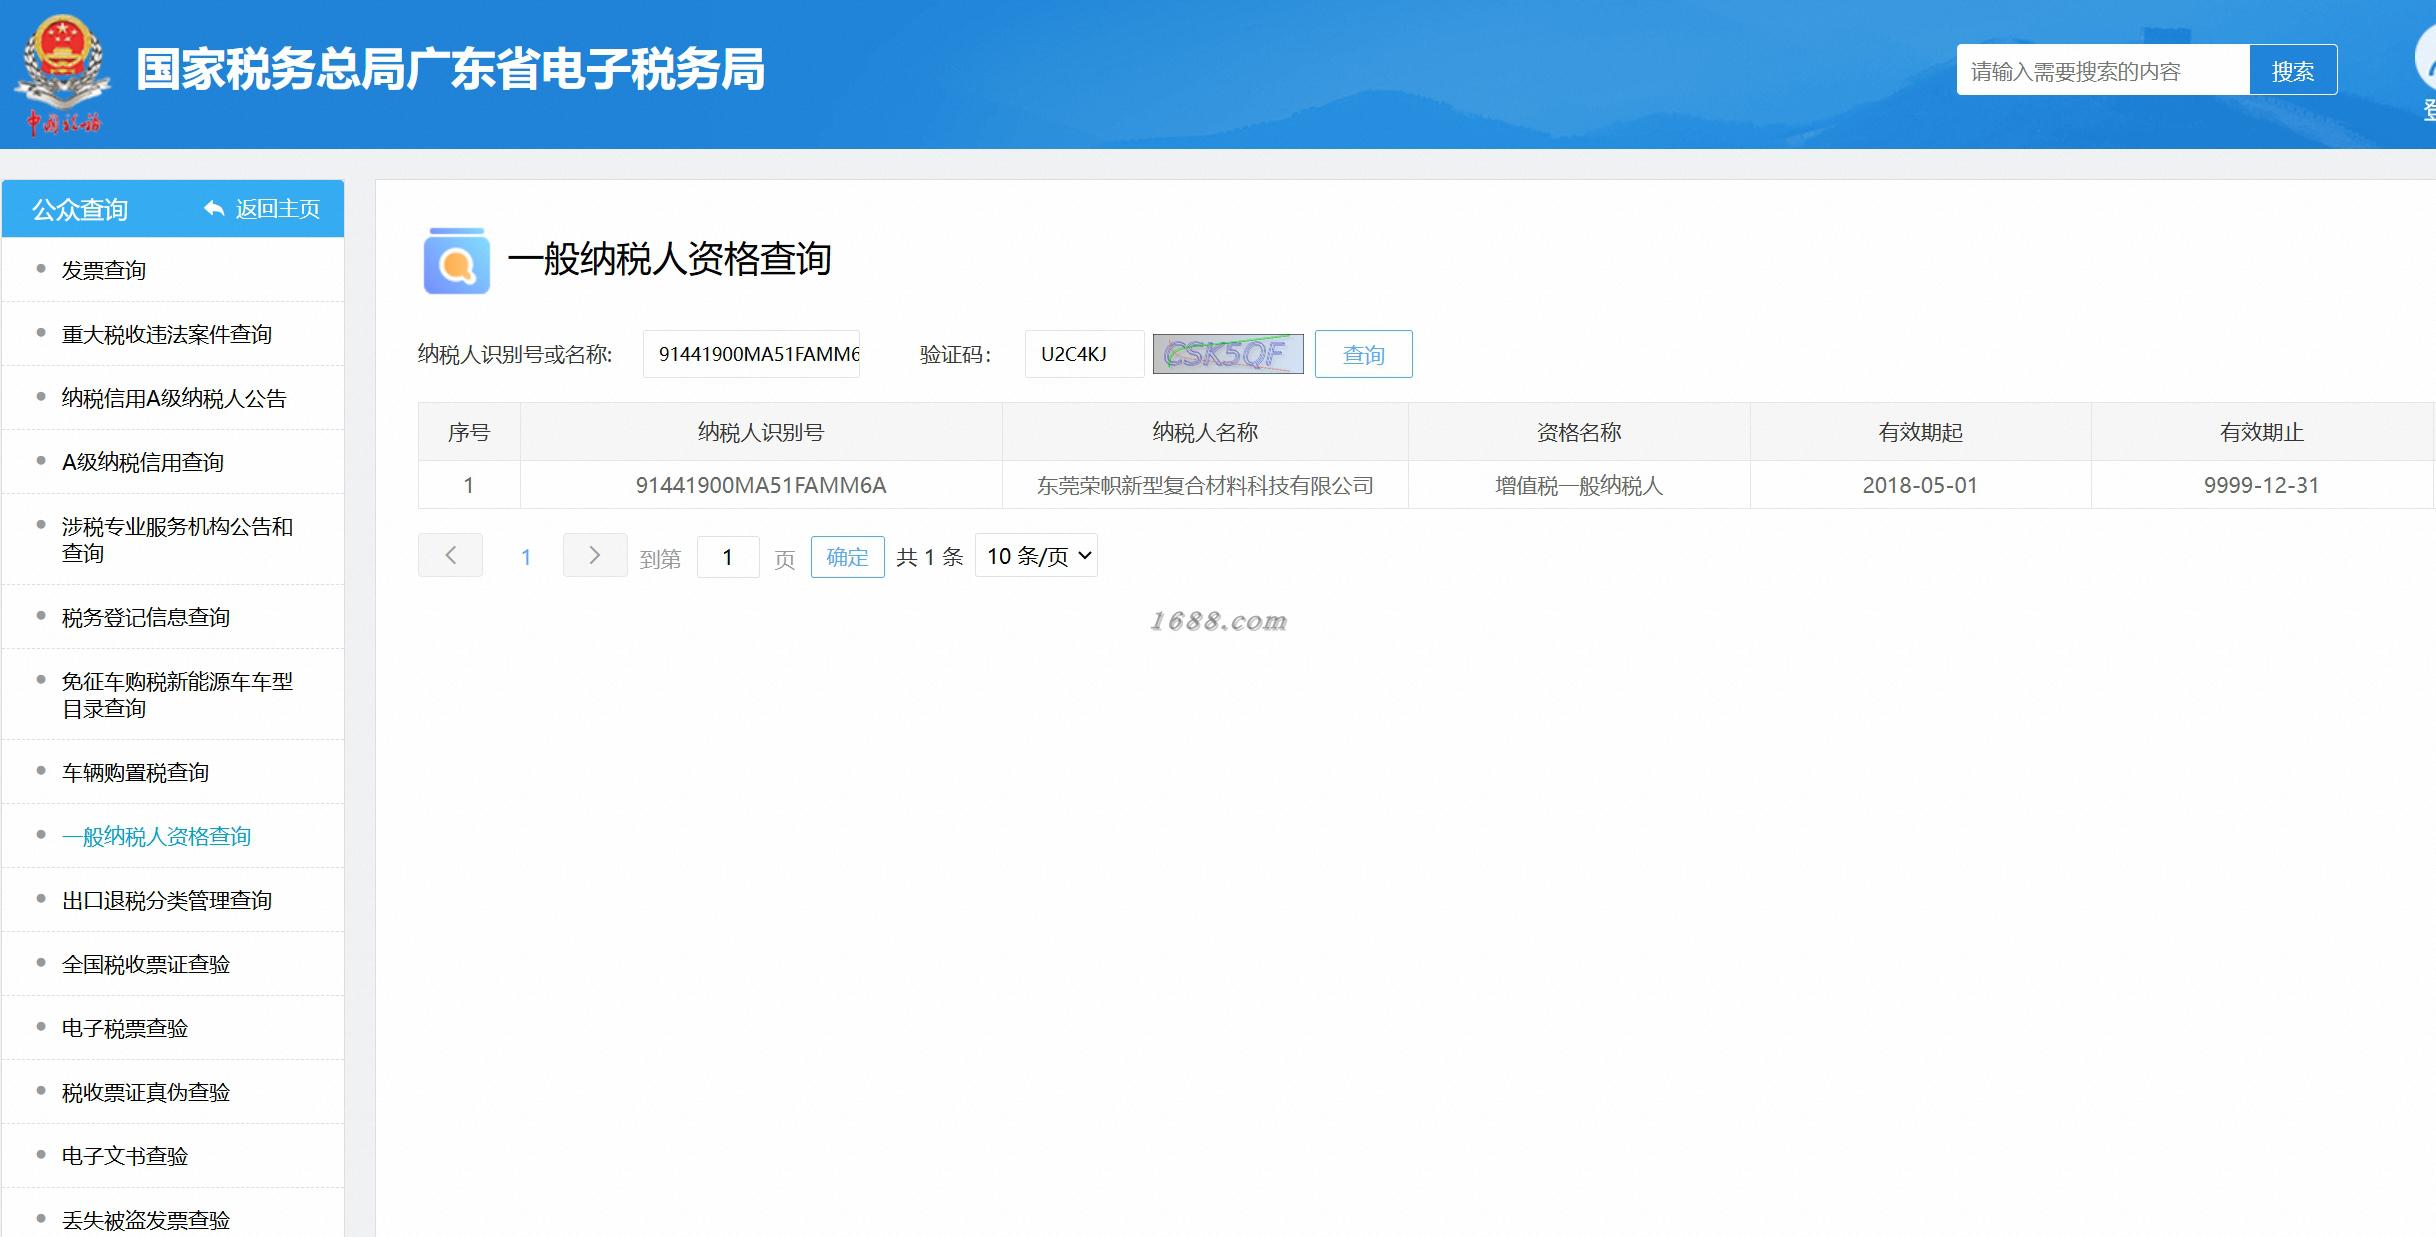Open 免征车购税新能源车车型目录查询 item
Viewport: 2436px width, 1237px height.
click(177, 694)
